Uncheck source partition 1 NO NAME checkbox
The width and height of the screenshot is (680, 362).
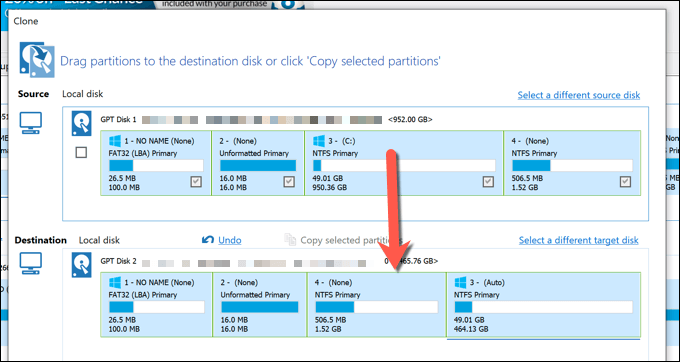[x=196, y=182]
